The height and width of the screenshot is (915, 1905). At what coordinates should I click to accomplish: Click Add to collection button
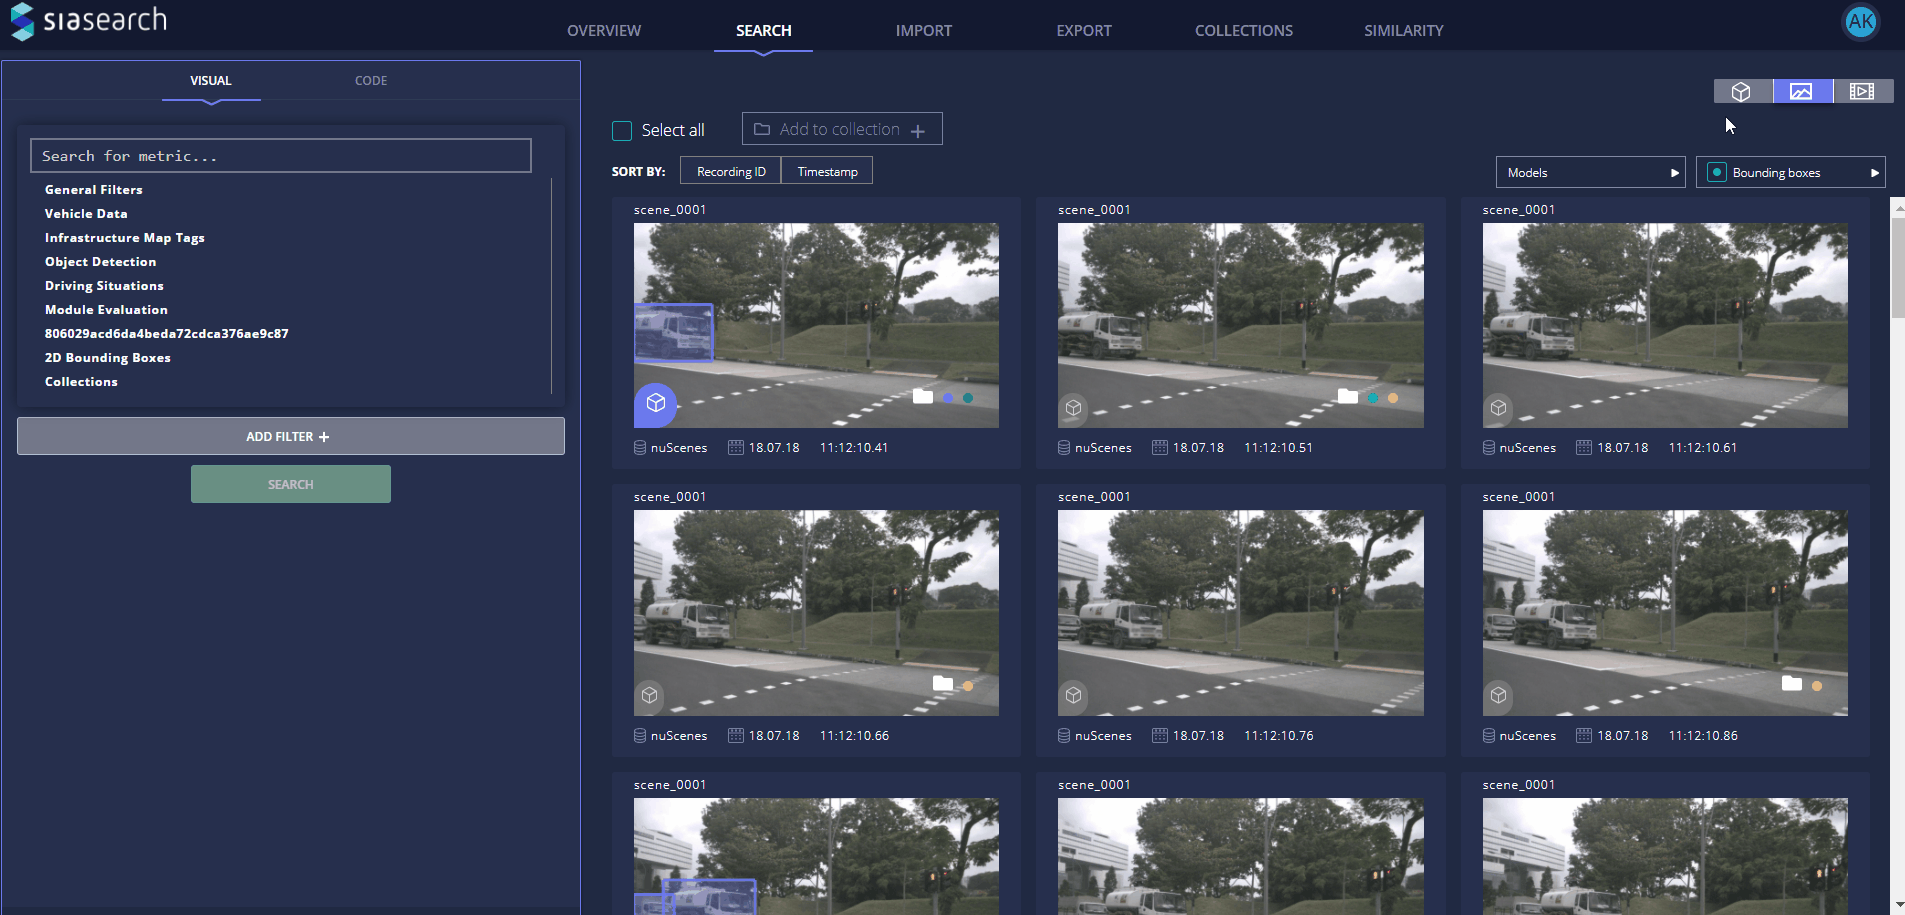[x=842, y=129]
